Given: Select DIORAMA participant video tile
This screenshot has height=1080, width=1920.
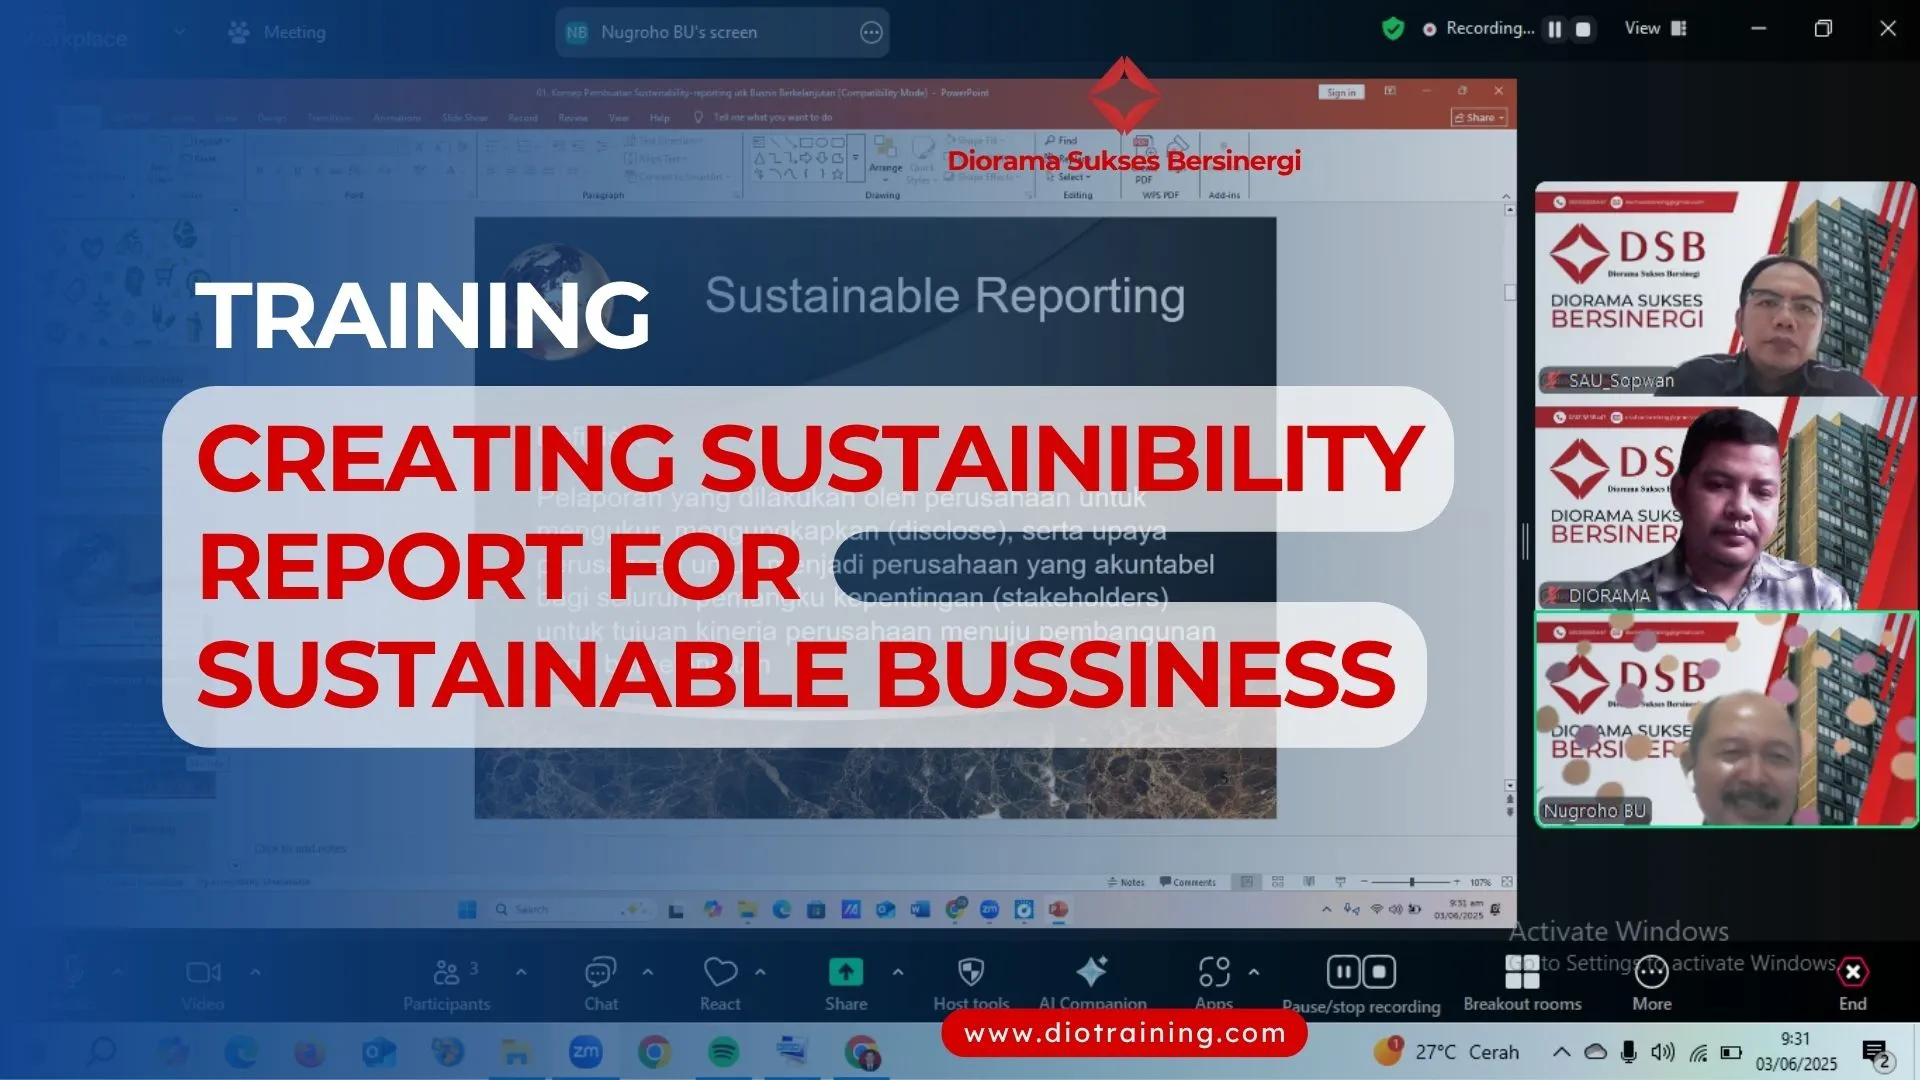Looking at the screenshot, I should click(x=1725, y=504).
